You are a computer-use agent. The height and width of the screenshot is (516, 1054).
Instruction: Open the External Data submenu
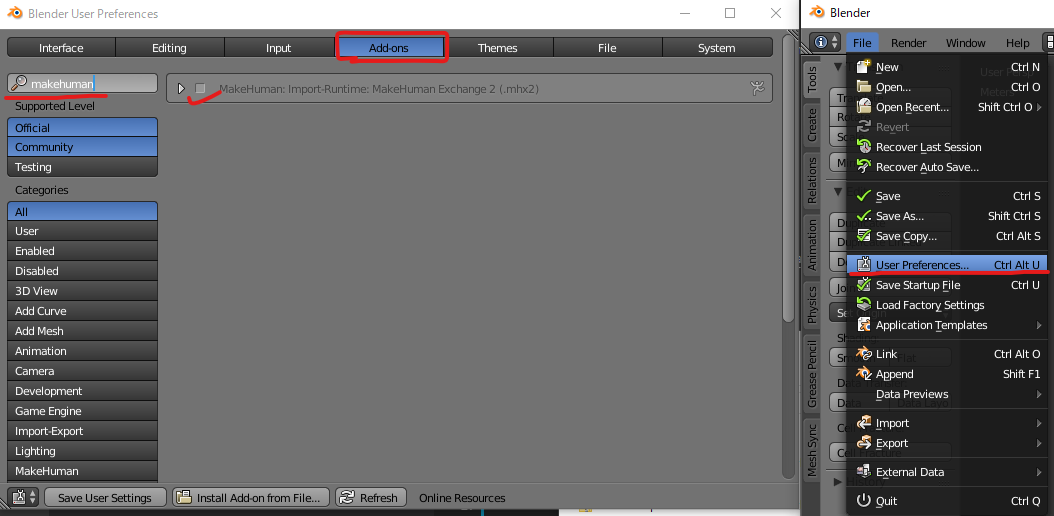click(947, 472)
